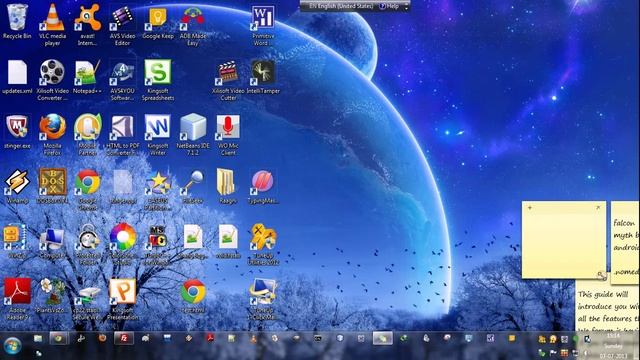Launch VLC media player shortcut
The image size is (640, 360).
coord(52,18)
